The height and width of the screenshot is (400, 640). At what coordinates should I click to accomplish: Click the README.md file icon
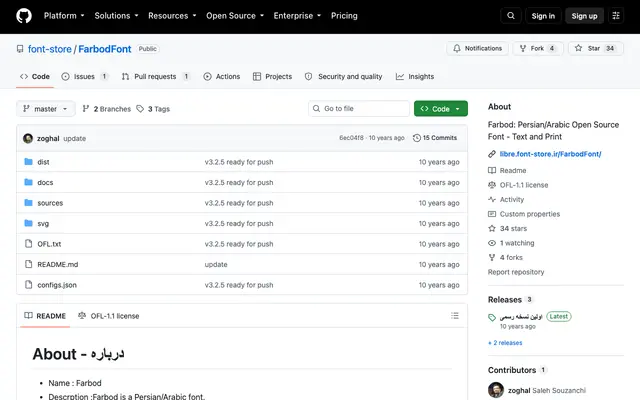point(29,264)
